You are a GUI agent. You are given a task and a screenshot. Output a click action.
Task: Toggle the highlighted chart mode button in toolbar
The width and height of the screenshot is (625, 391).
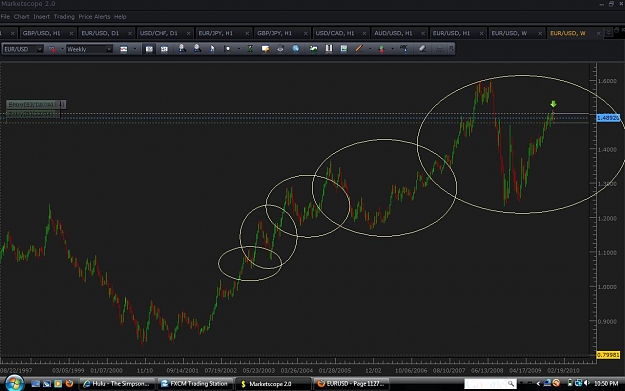(x=149, y=49)
